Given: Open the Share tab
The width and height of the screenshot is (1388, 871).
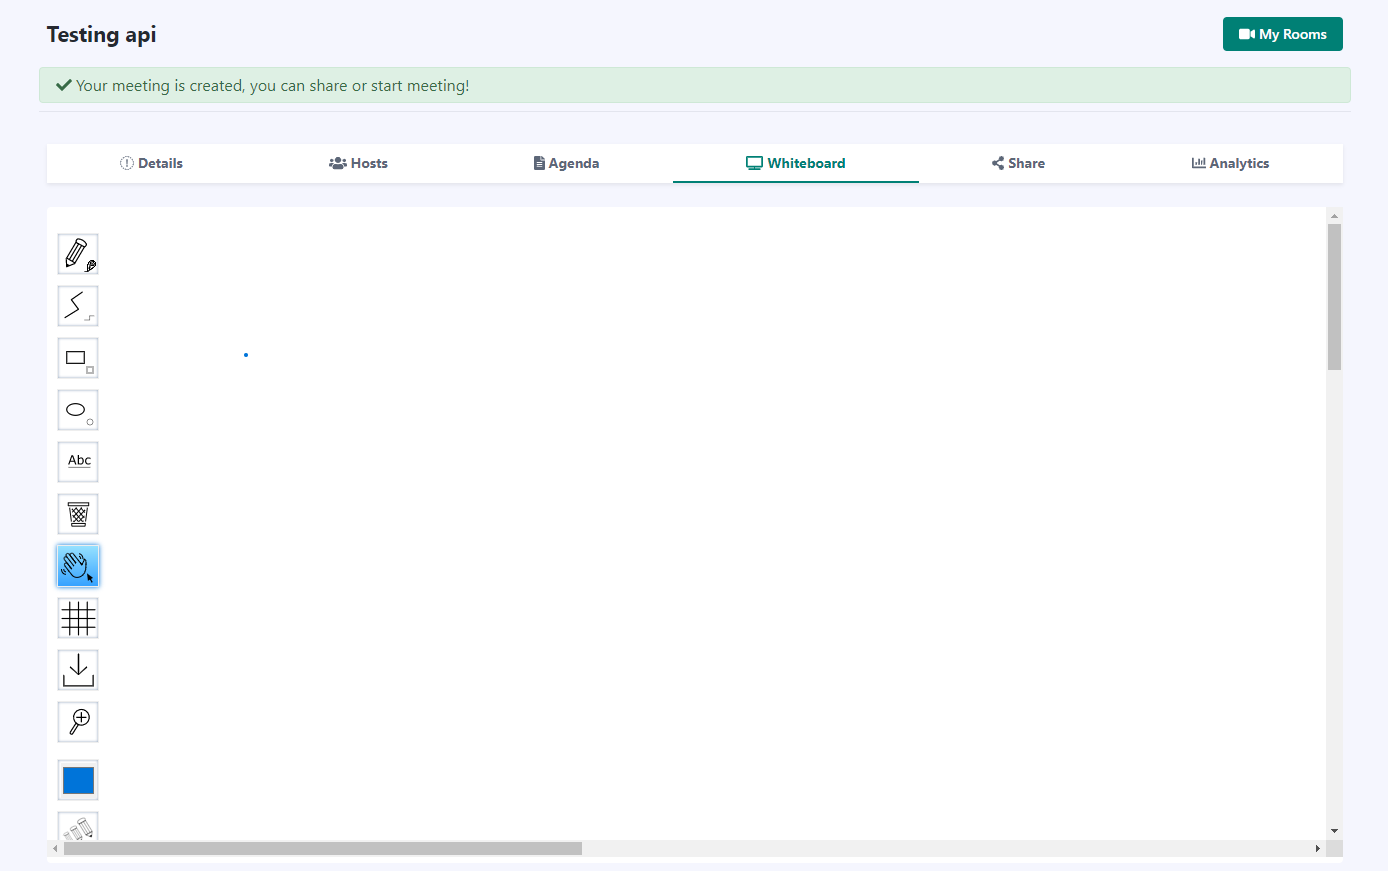Looking at the screenshot, I should coord(1018,163).
